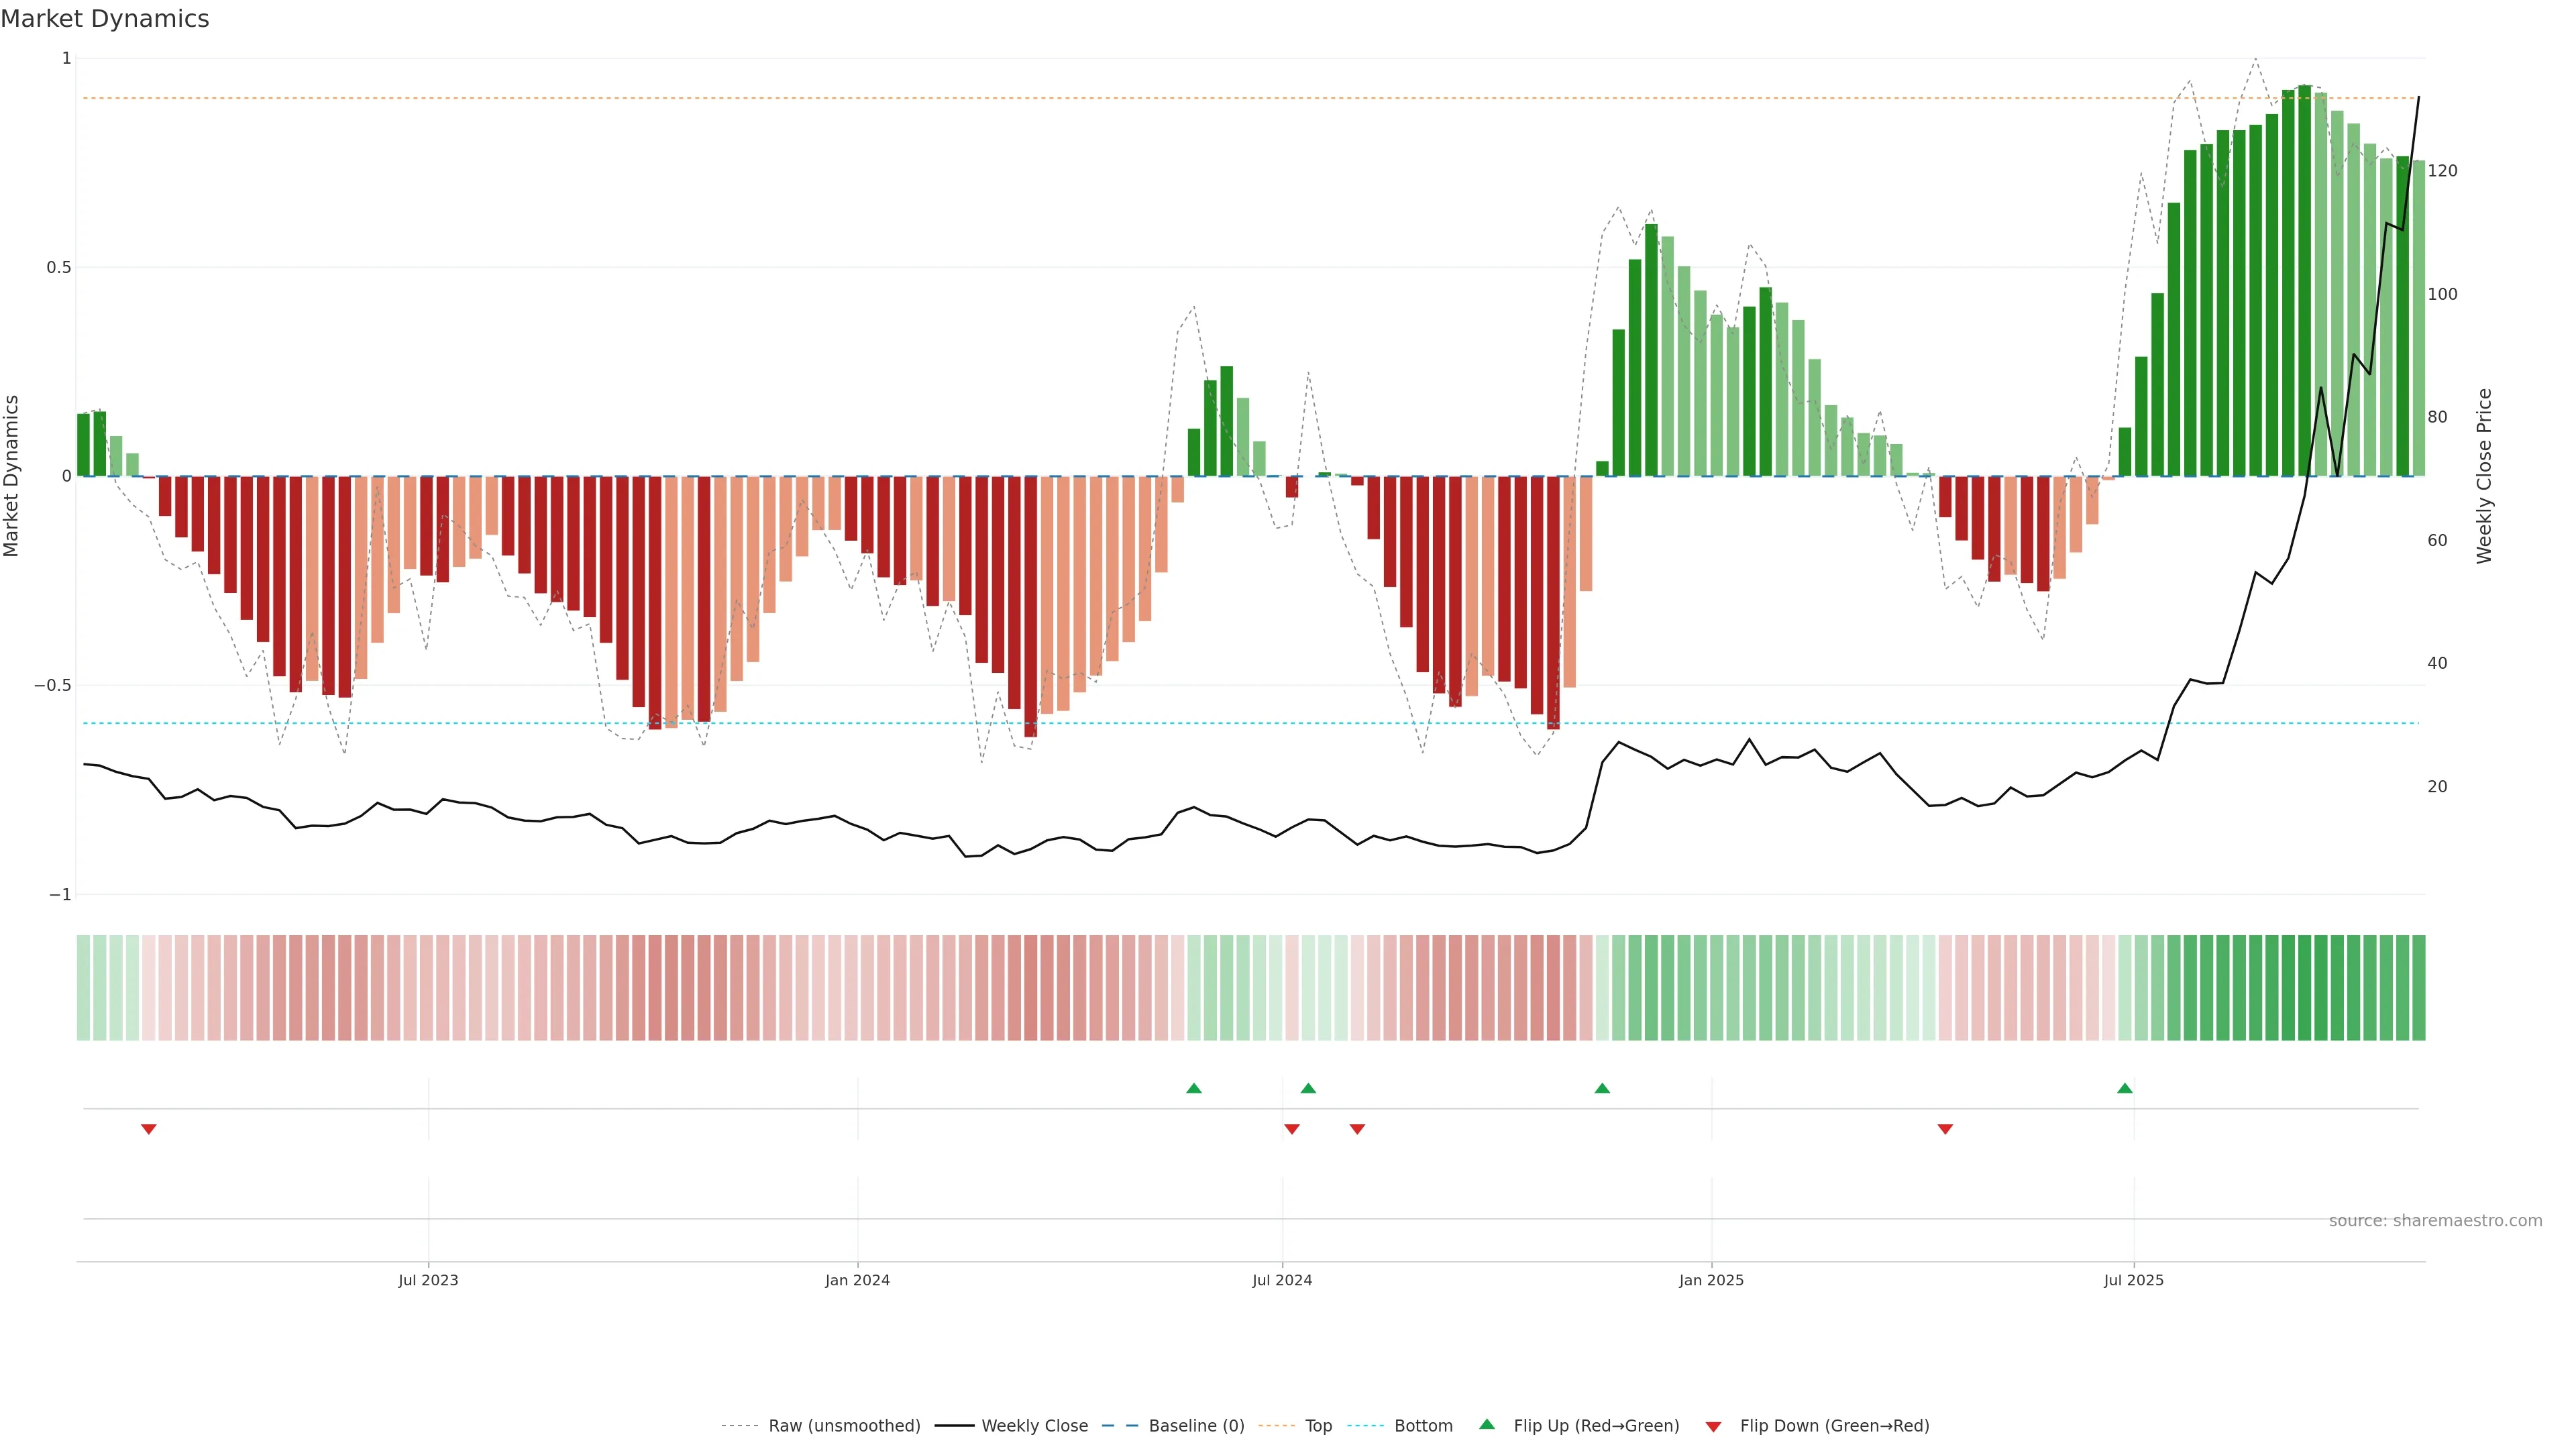Click the first red flip-down marker
This screenshot has width=2576, height=1449.
149,1129
